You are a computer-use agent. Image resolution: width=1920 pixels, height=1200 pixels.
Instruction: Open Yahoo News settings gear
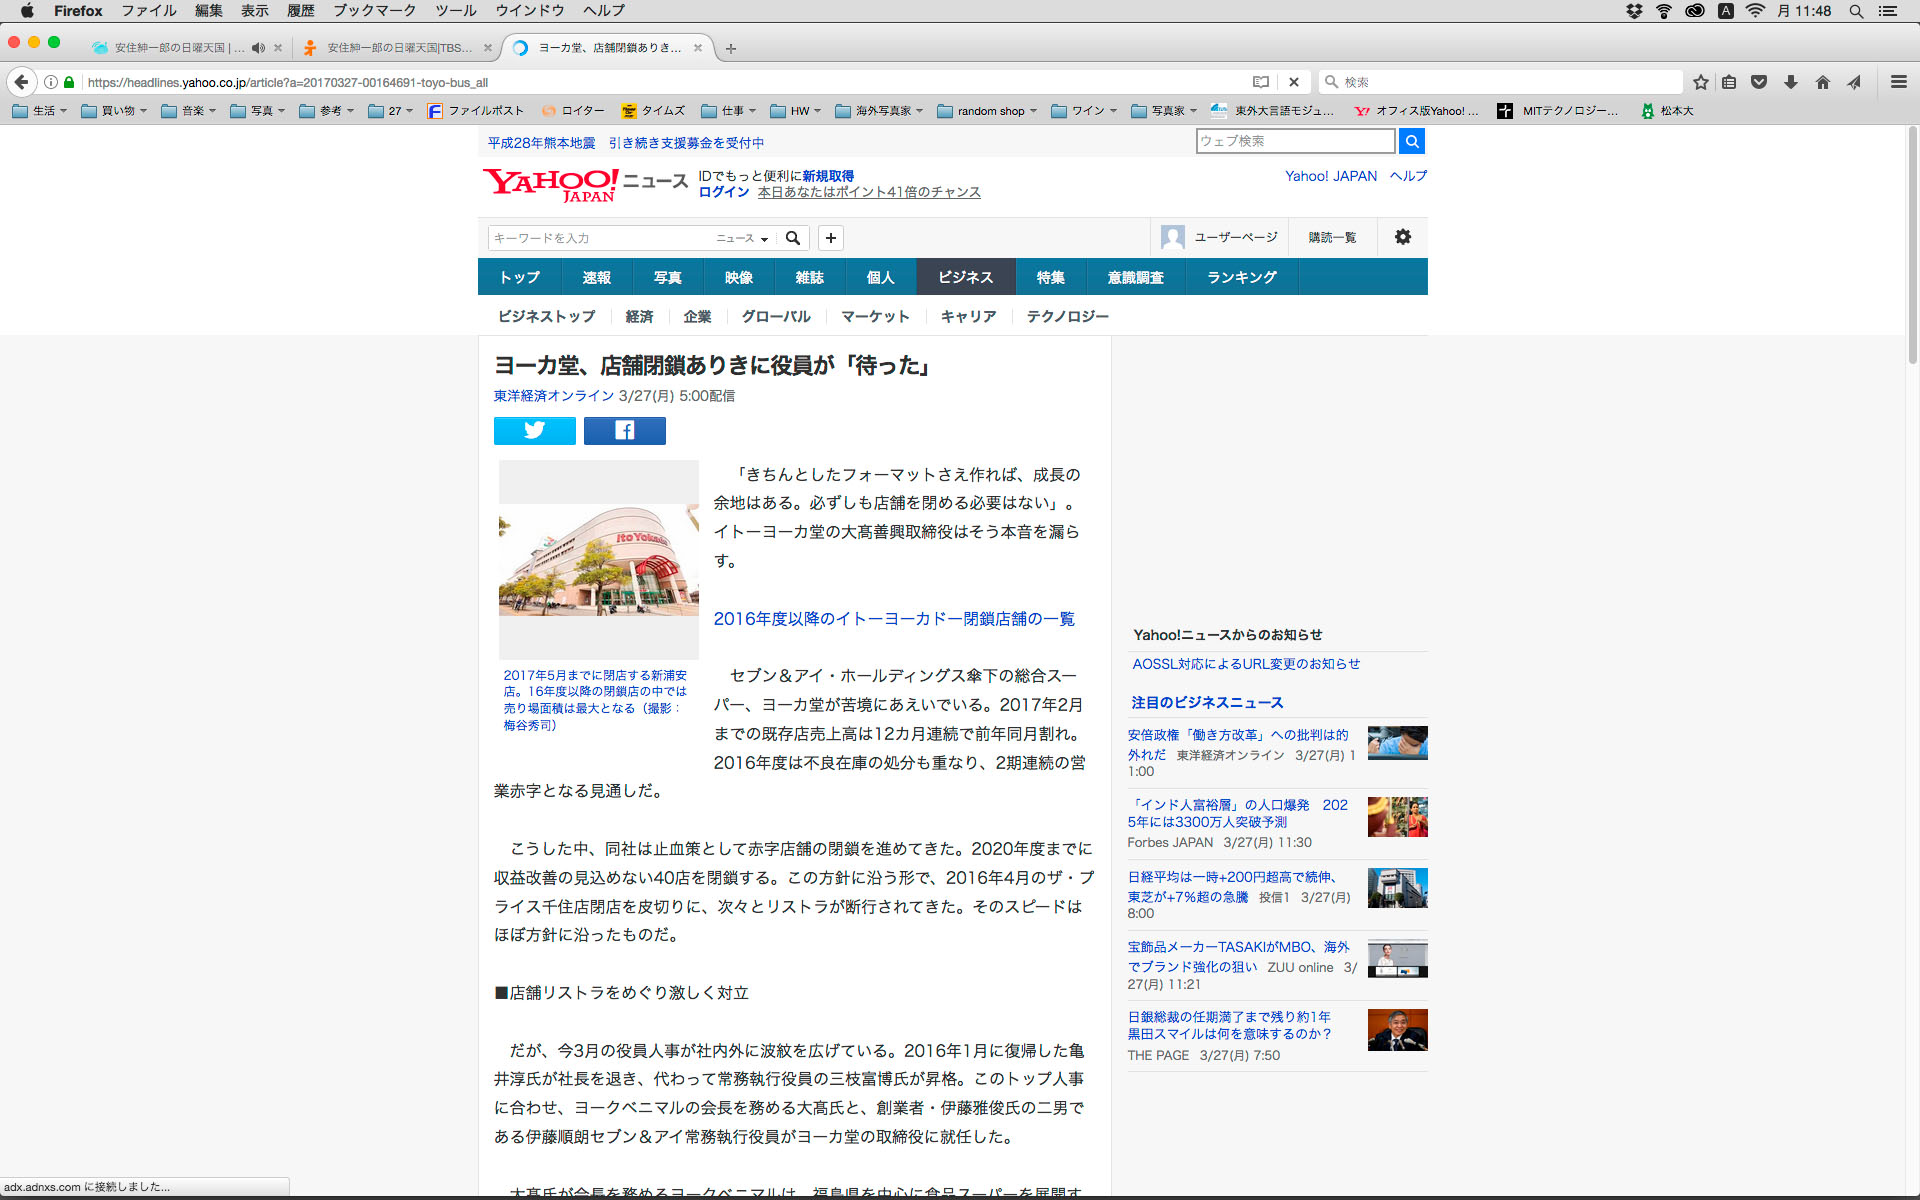[x=1402, y=237]
